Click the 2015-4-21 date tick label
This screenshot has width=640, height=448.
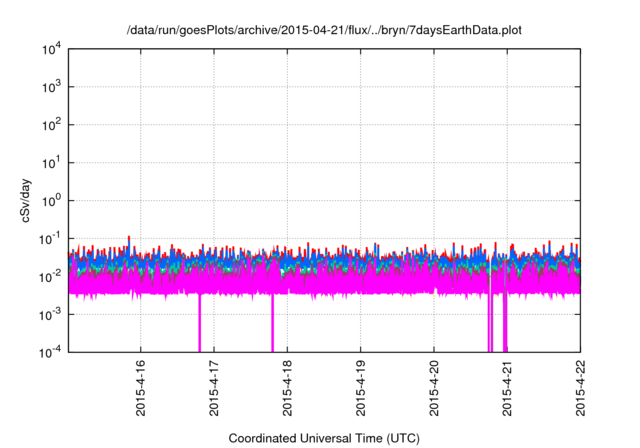[507, 388]
